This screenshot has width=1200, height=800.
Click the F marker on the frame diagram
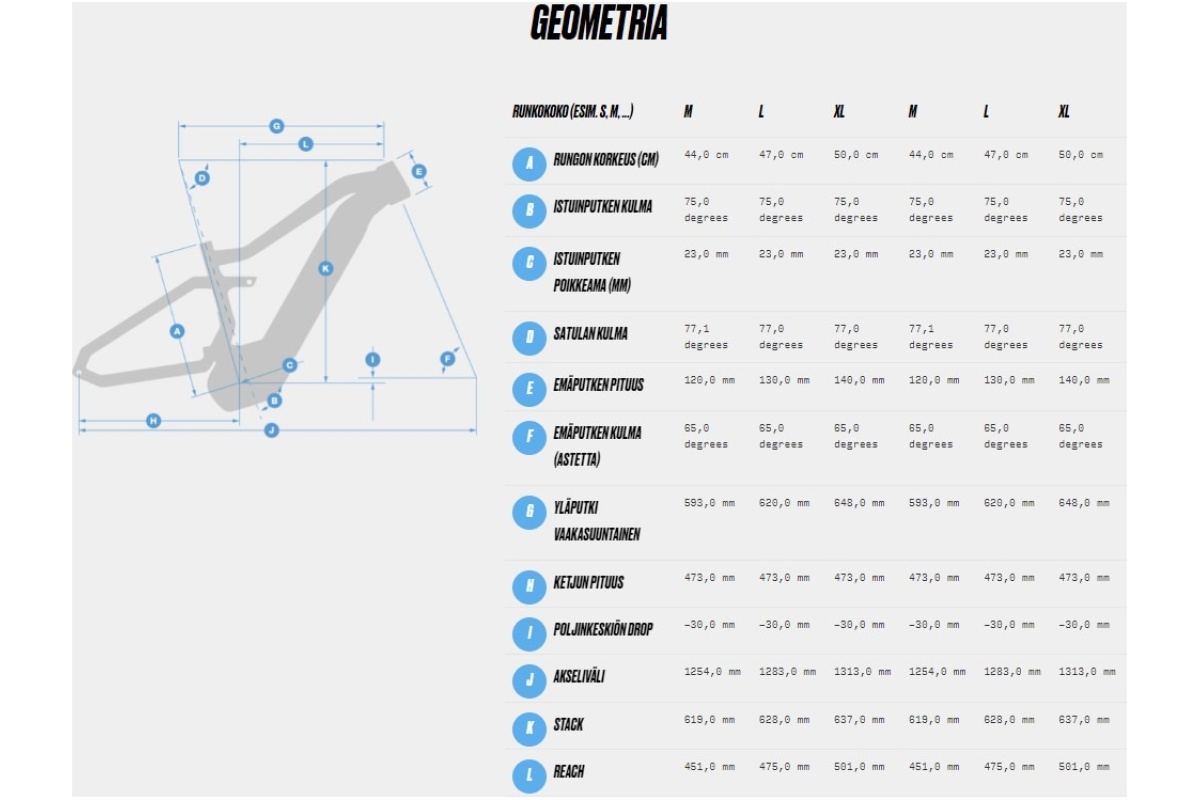tap(447, 359)
